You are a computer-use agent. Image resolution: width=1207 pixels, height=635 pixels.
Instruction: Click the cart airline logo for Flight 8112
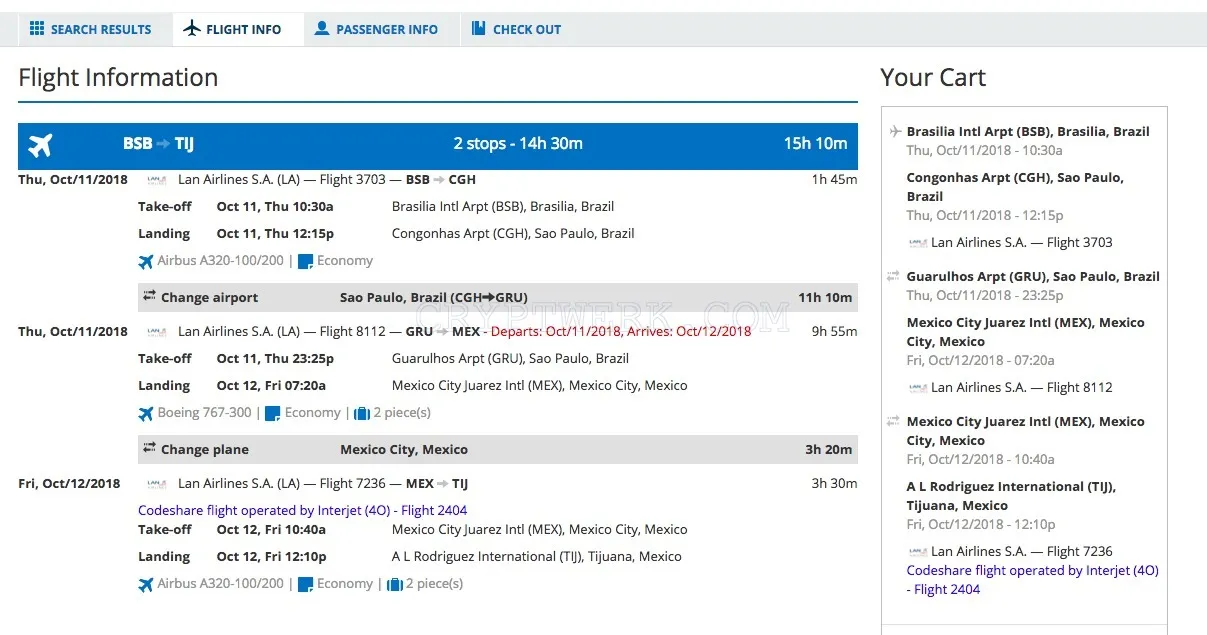click(917, 388)
